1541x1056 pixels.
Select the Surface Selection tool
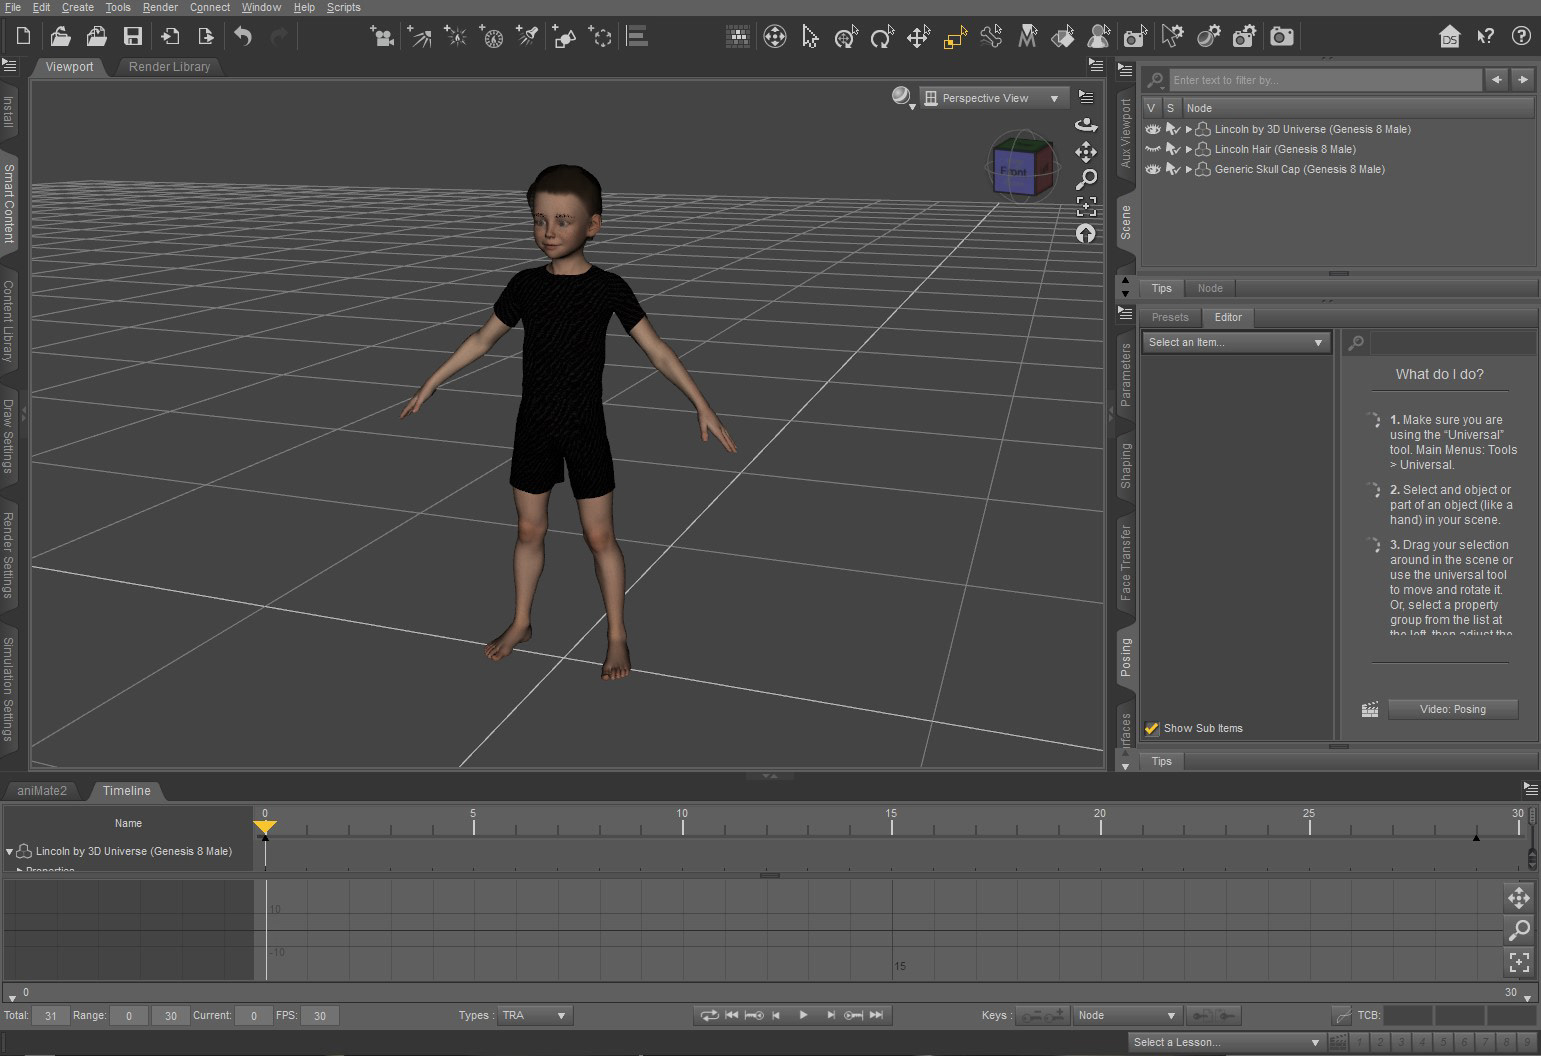(1063, 38)
